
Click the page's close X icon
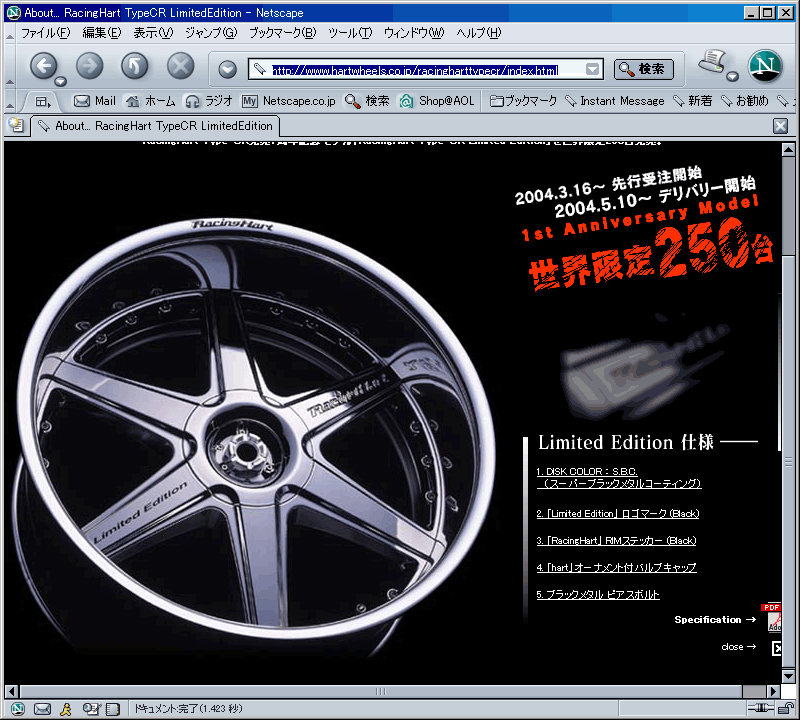coord(777,648)
